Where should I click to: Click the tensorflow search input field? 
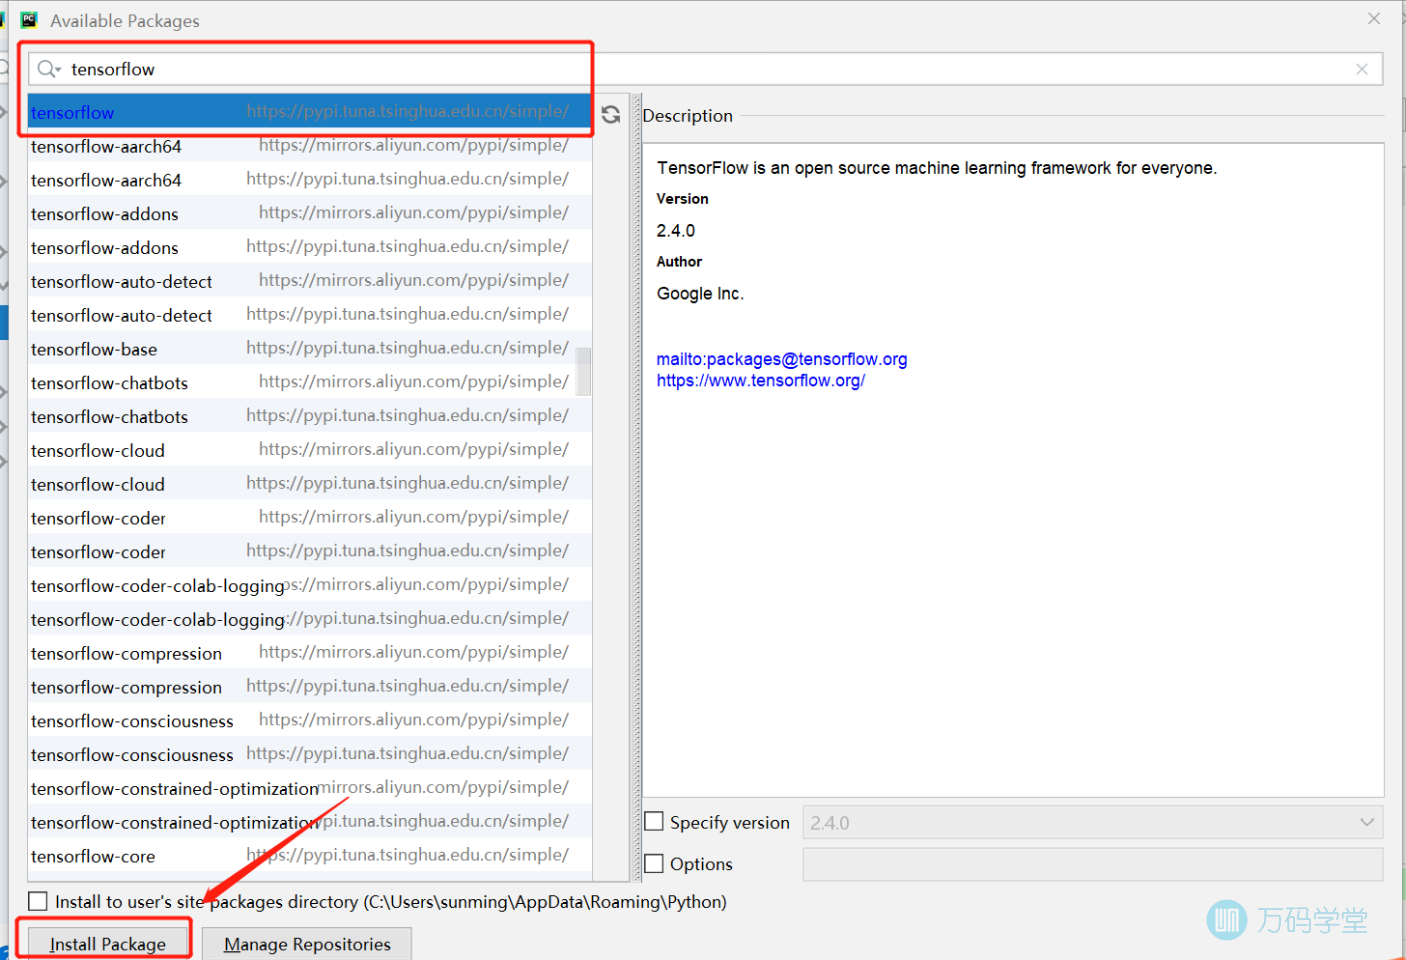click(x=705, y=69)
